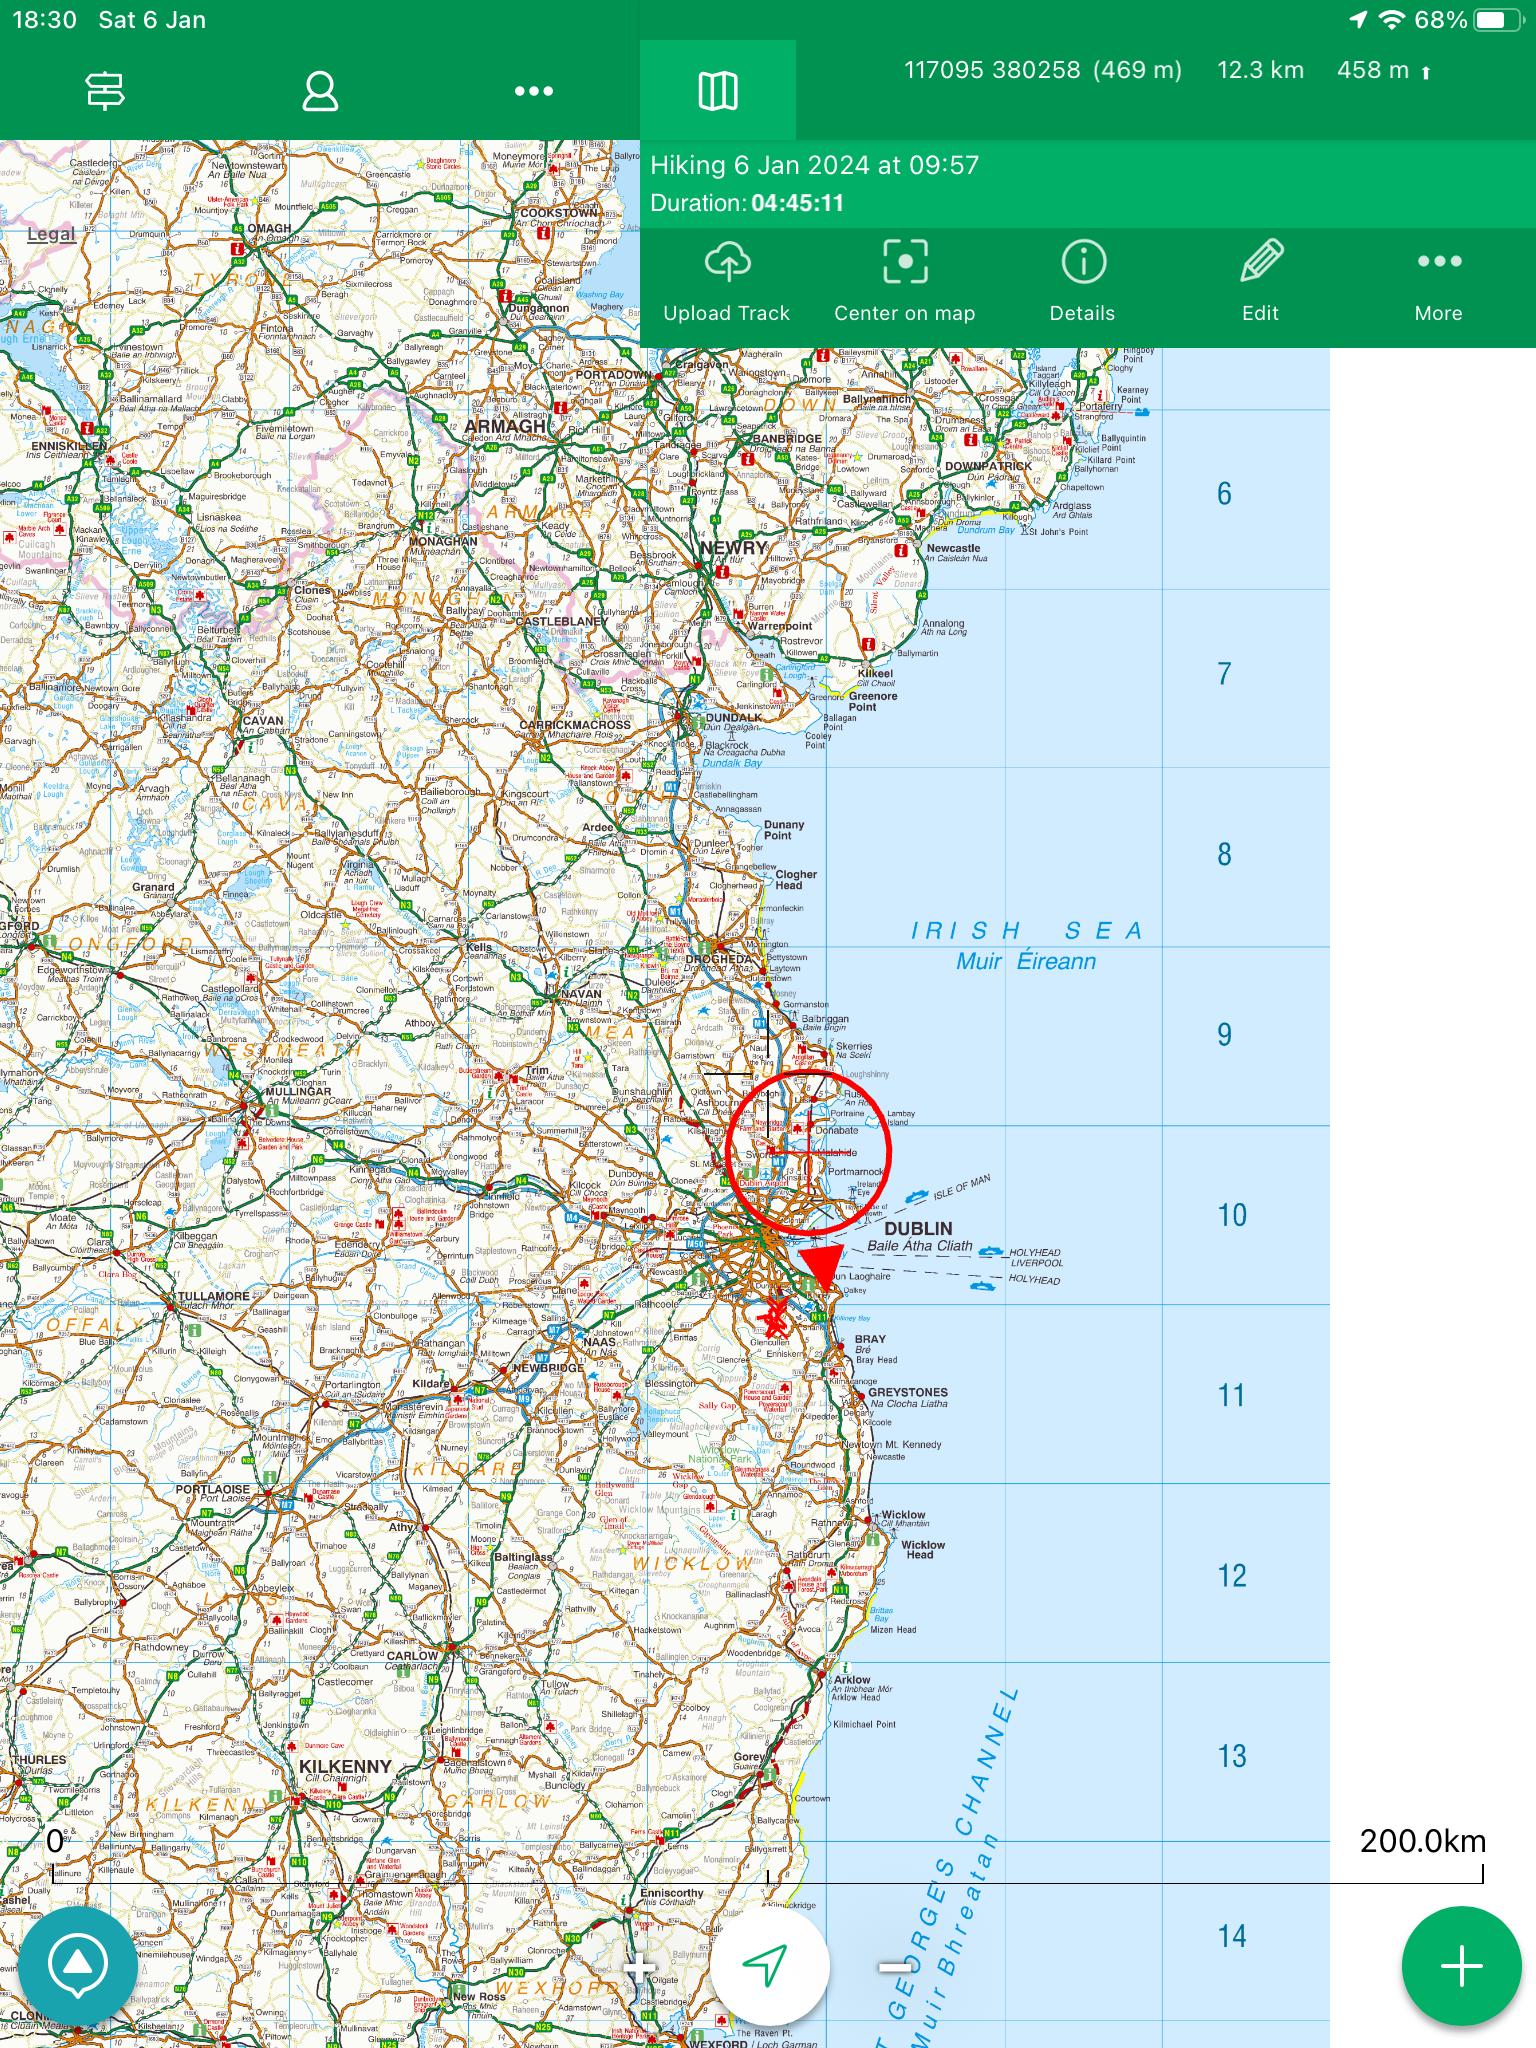Zoom in using the map plus control

pos(639,1968)
